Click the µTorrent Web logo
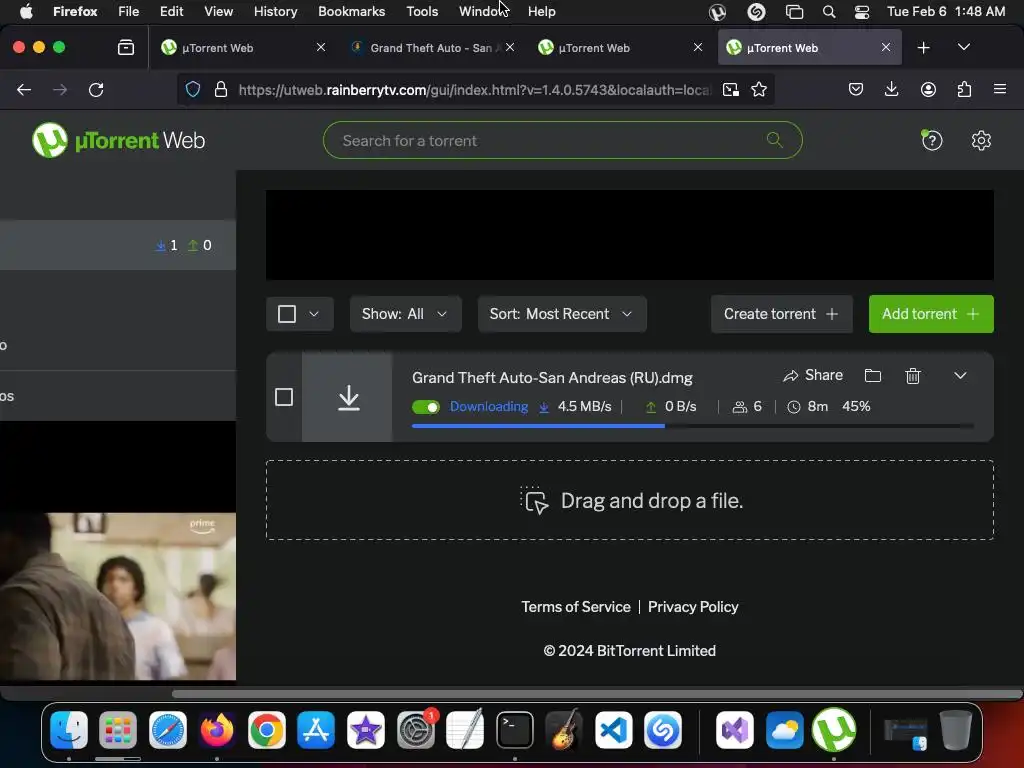 (118, 140)
